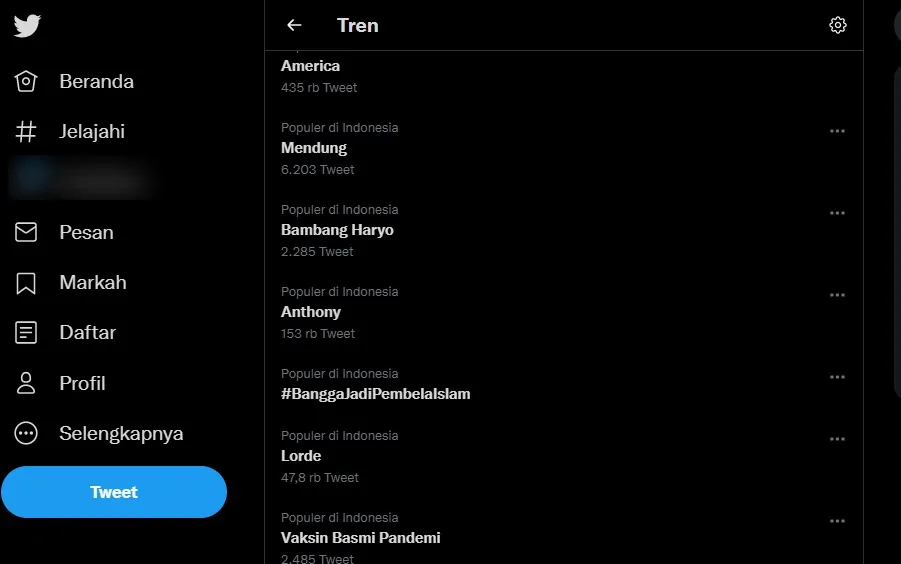Expand options for Mendung trend
Viewport: 901px width, 564px height.
tap(837, 131)
